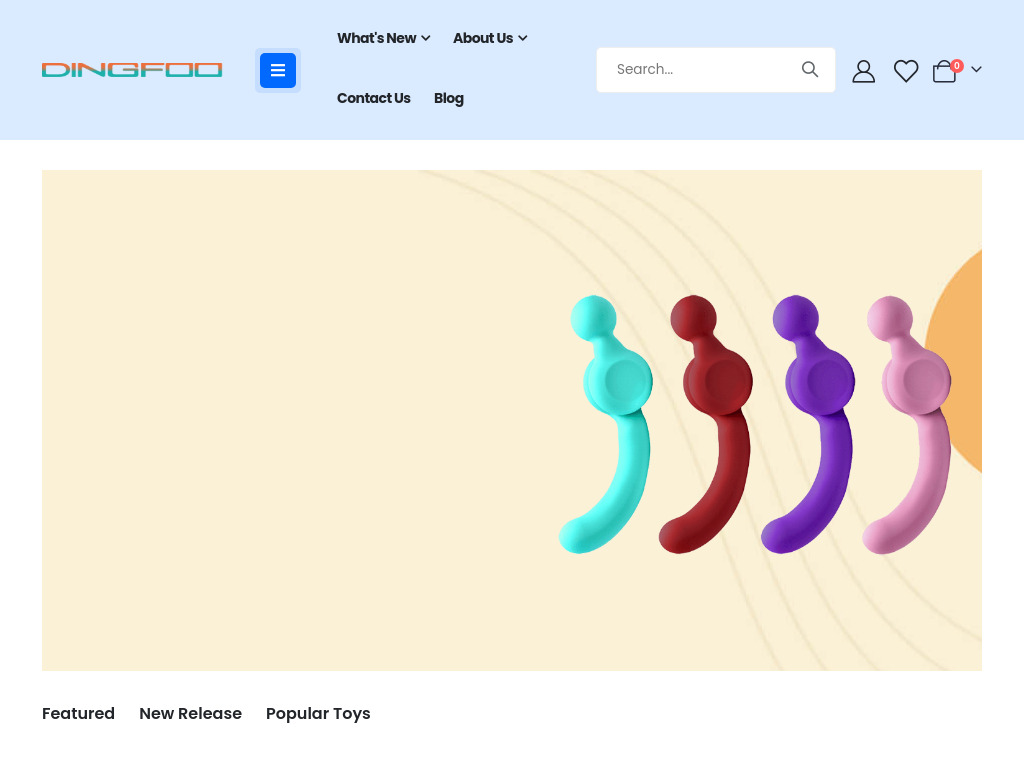Expand the cart dropdown chevron
Image resolution: width=1024 pixels, height=768 pixels.
point(976,69)
